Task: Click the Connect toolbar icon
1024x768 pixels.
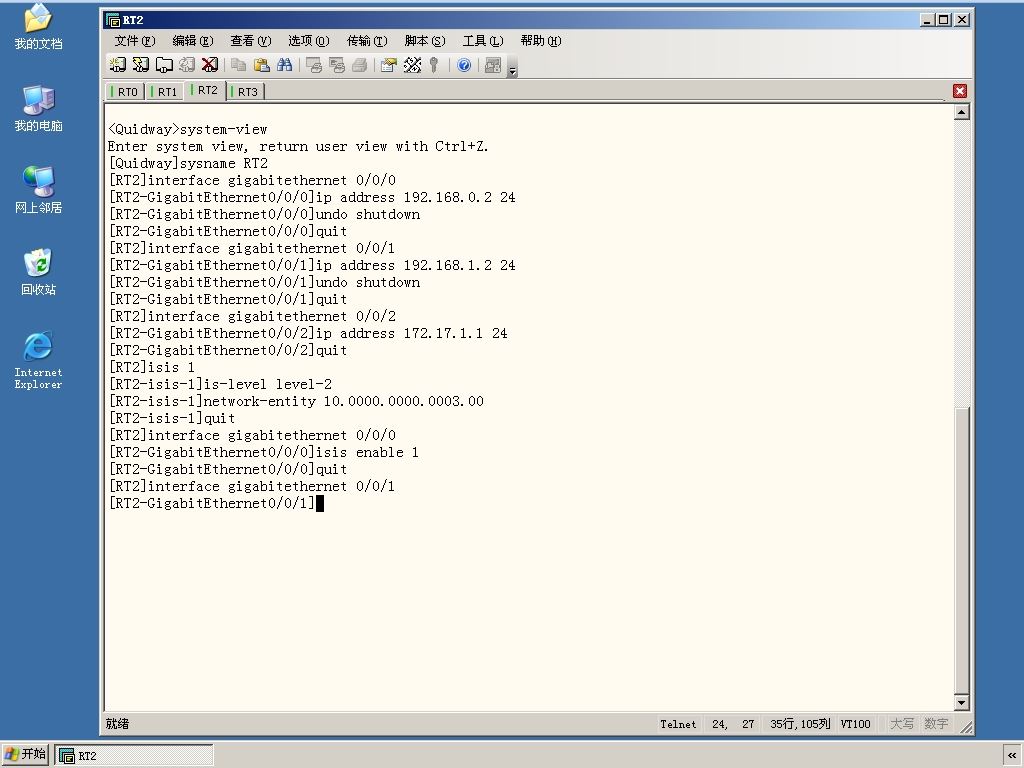Action: [x=118, y=65]
